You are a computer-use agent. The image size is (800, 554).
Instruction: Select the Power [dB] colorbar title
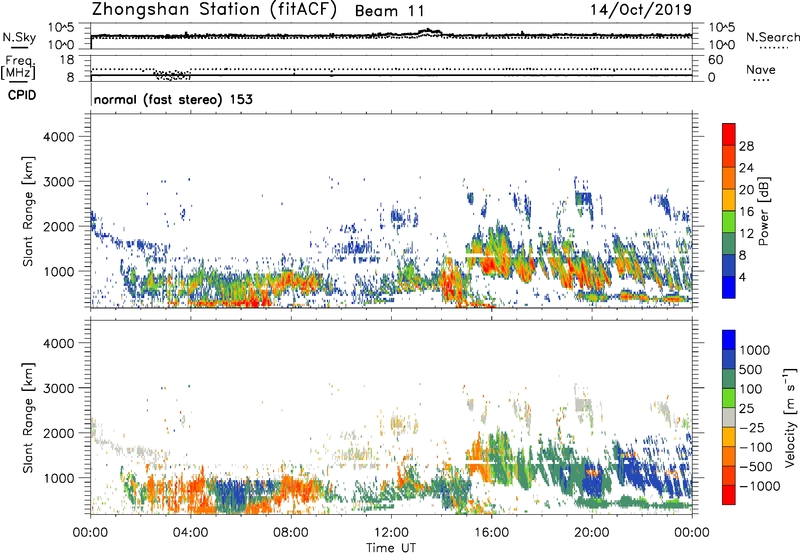click(x=763, y=211)
